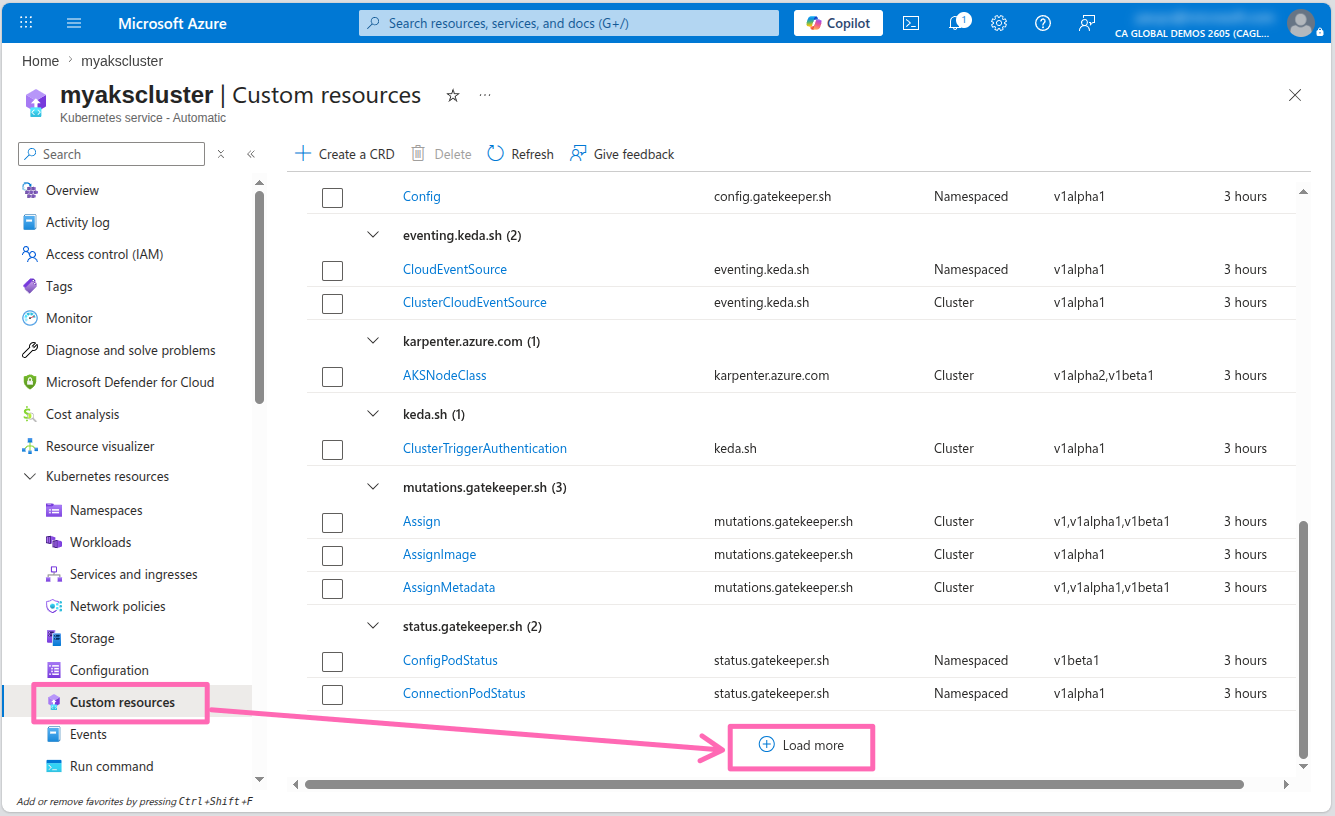Click the Workloads icon
Image resolution: width=1335 pixels, height=816 pixels.
(x=54, y=542)
